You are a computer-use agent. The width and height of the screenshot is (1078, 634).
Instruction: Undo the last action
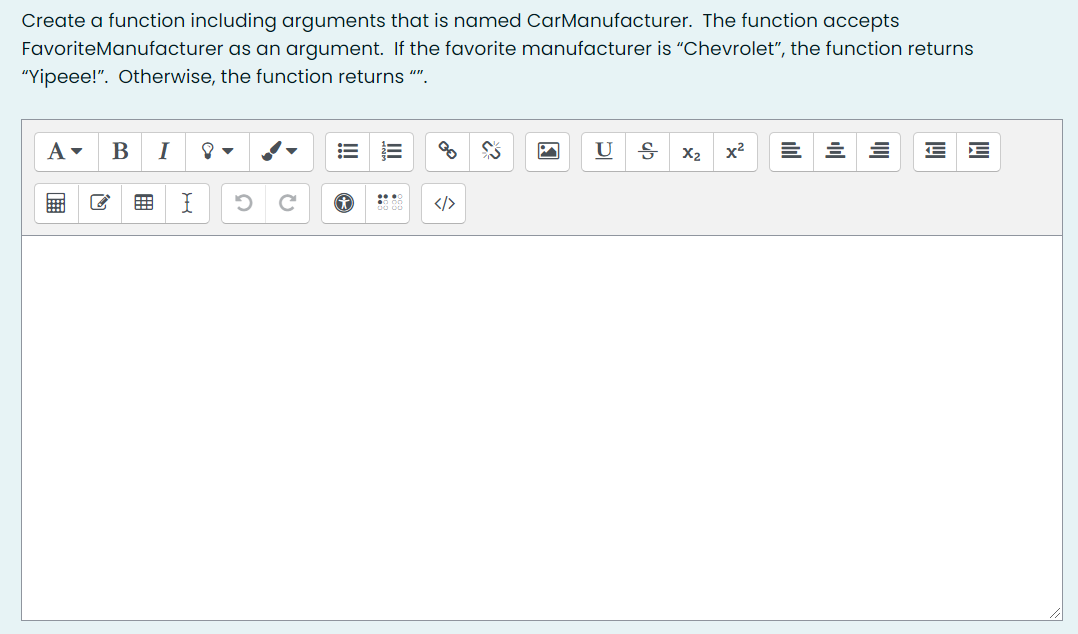[x=243, y=204]
